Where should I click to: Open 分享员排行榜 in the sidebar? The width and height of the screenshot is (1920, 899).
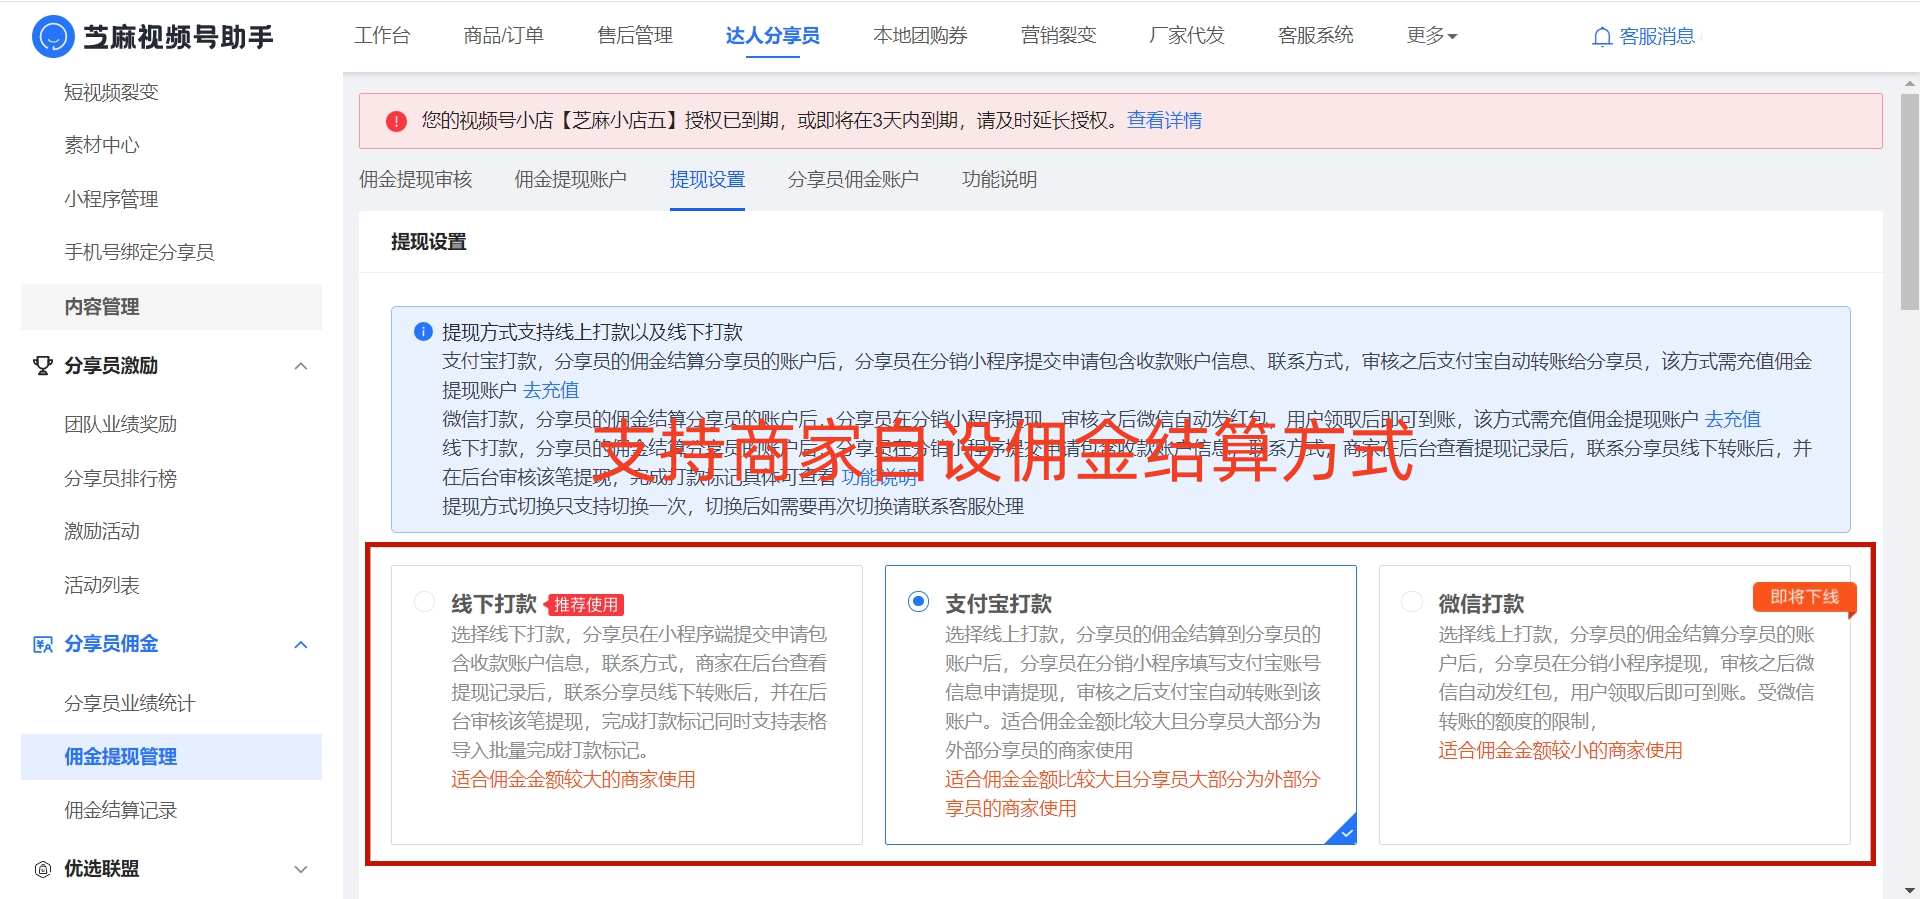tap(121, 479)
